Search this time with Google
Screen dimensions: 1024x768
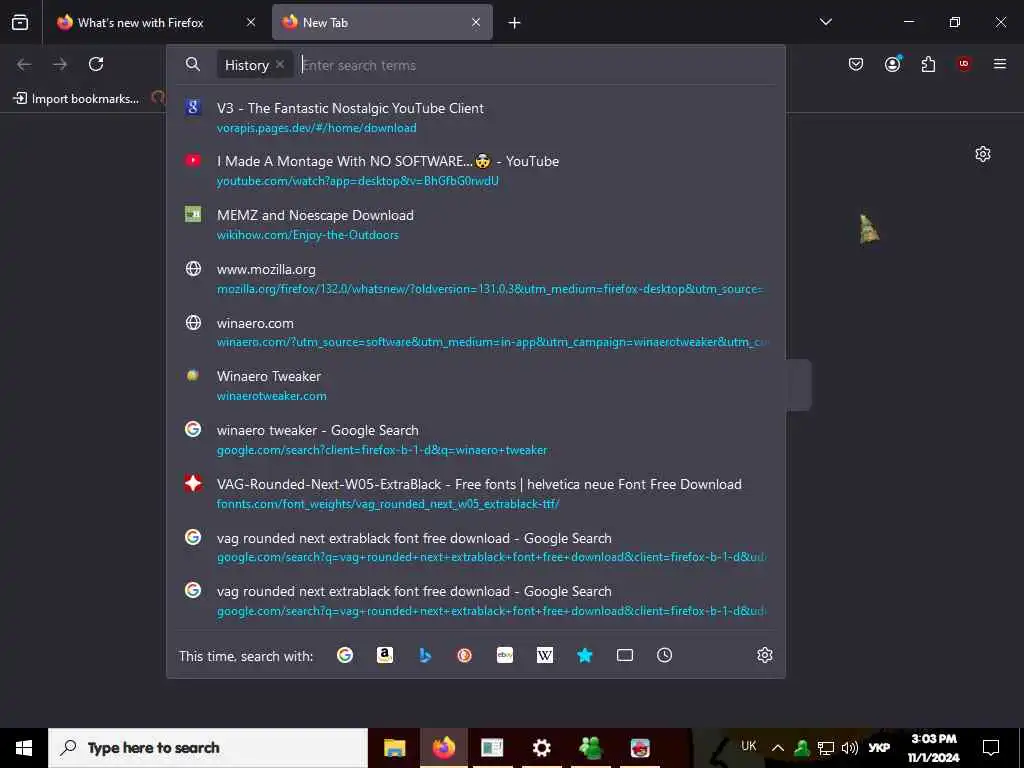(345, 655)
